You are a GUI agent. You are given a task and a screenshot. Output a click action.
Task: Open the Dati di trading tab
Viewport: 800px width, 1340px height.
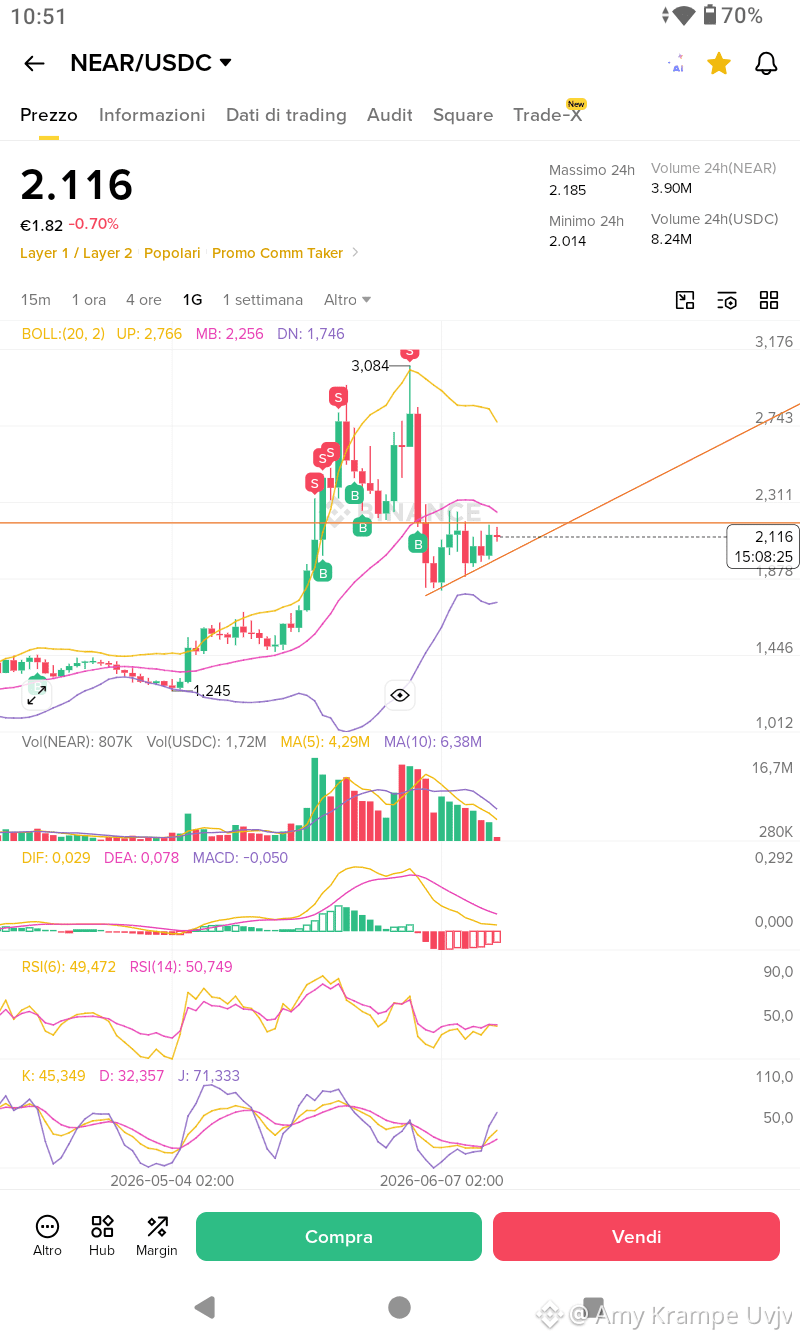[286, 115]
